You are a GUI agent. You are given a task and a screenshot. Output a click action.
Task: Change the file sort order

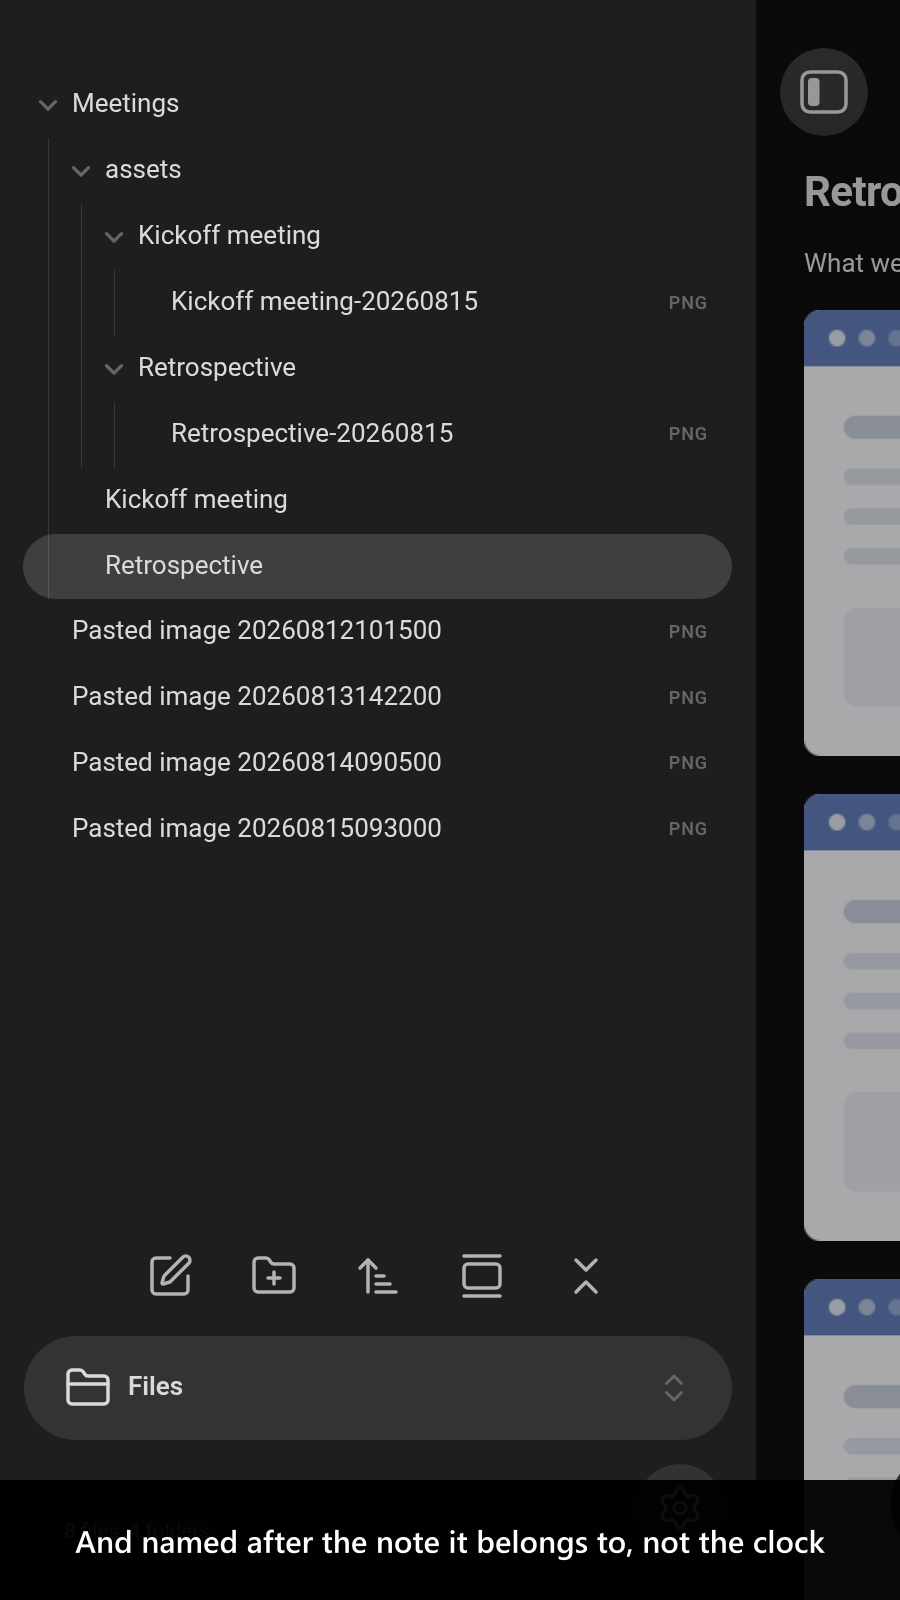click(378, 1276)
